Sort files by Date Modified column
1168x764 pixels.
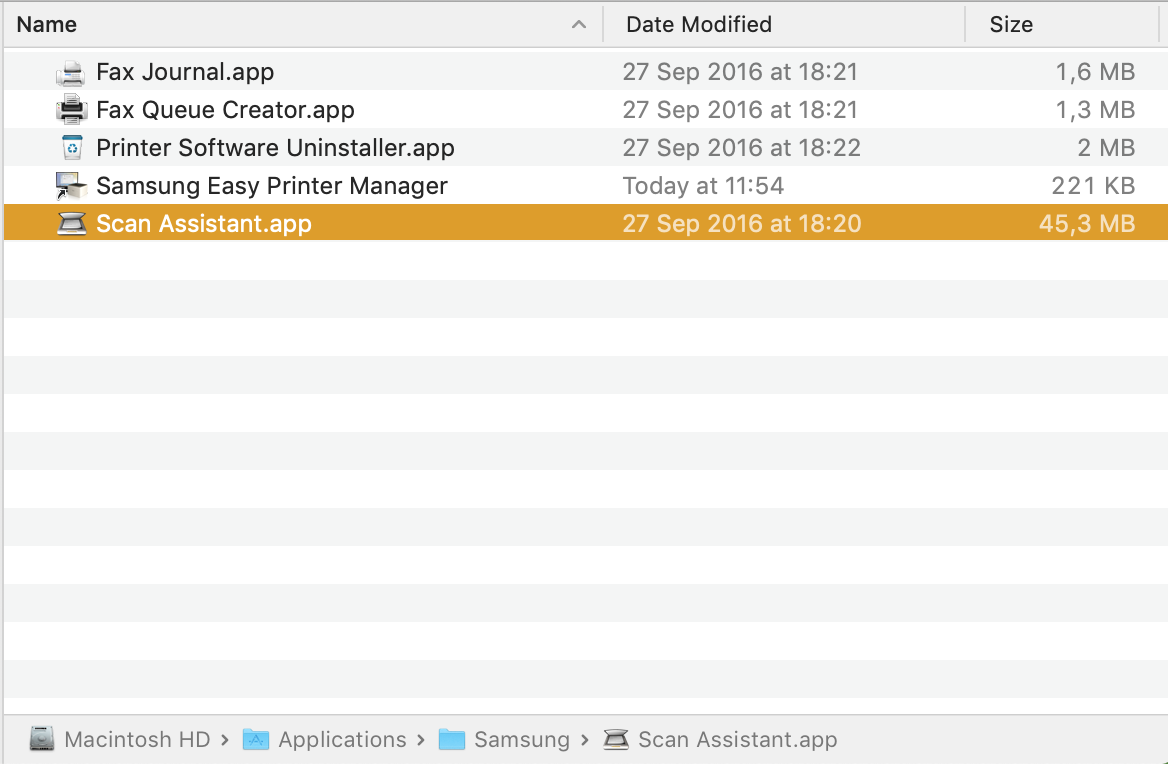[698, 25]
